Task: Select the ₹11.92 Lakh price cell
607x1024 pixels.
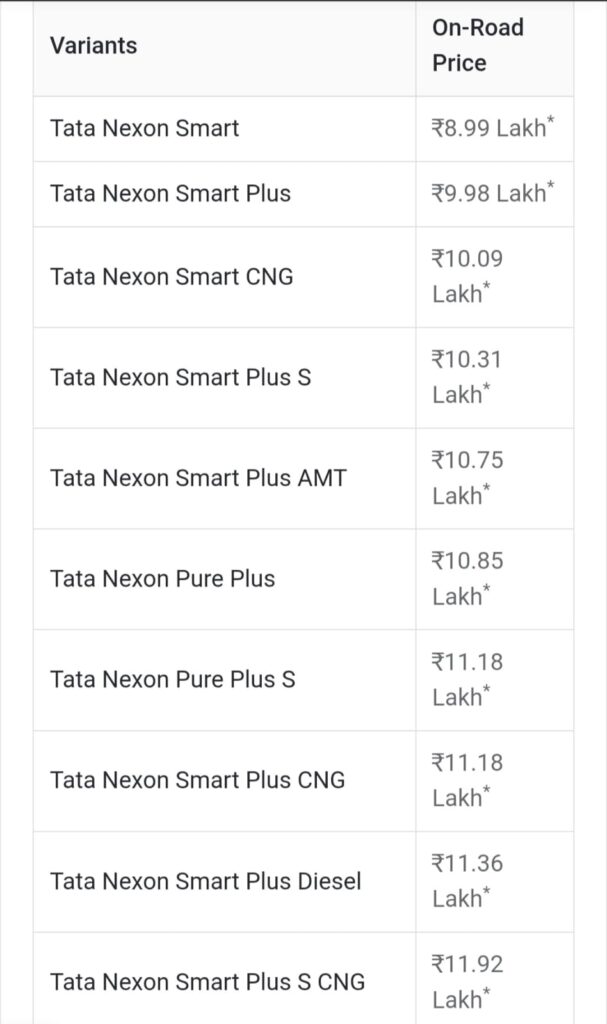Action: click(x=468, y=982)
